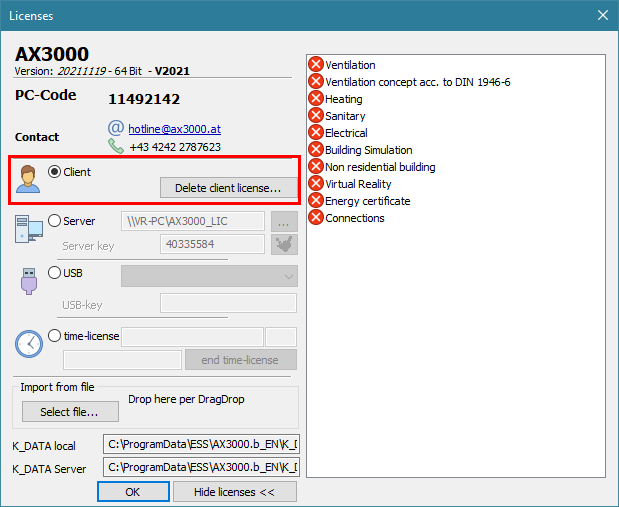Click the end time-license button

(241, 360)
